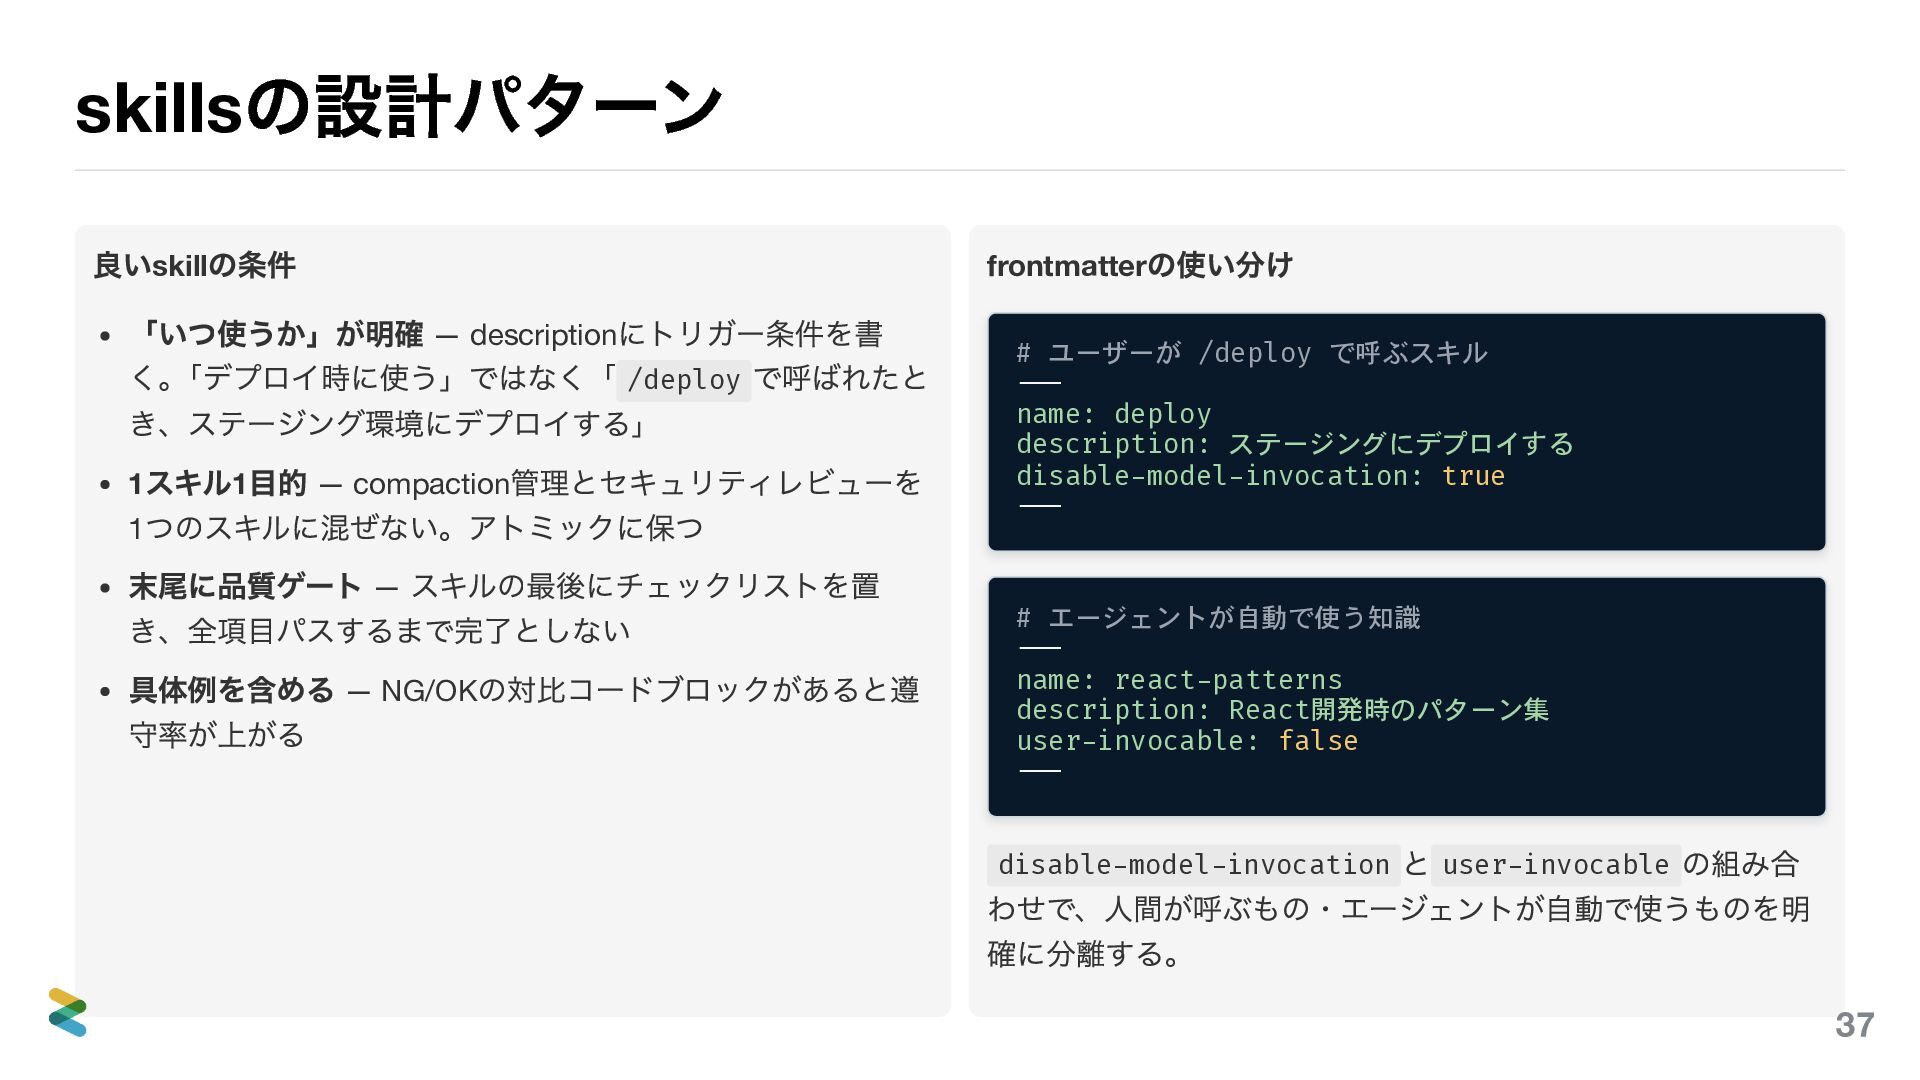Click bold text '1スキル1目的'

[217, 484]
